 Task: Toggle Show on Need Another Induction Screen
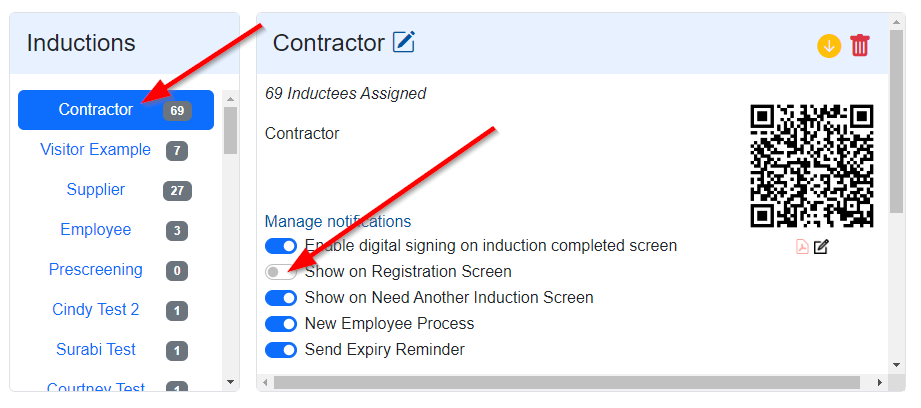281,298
